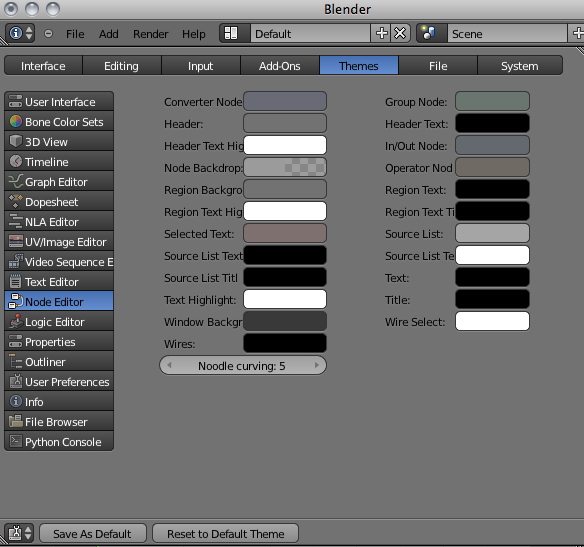The image size is (584, 547).
Task: Open the File menu
Action: click(75, 34)
